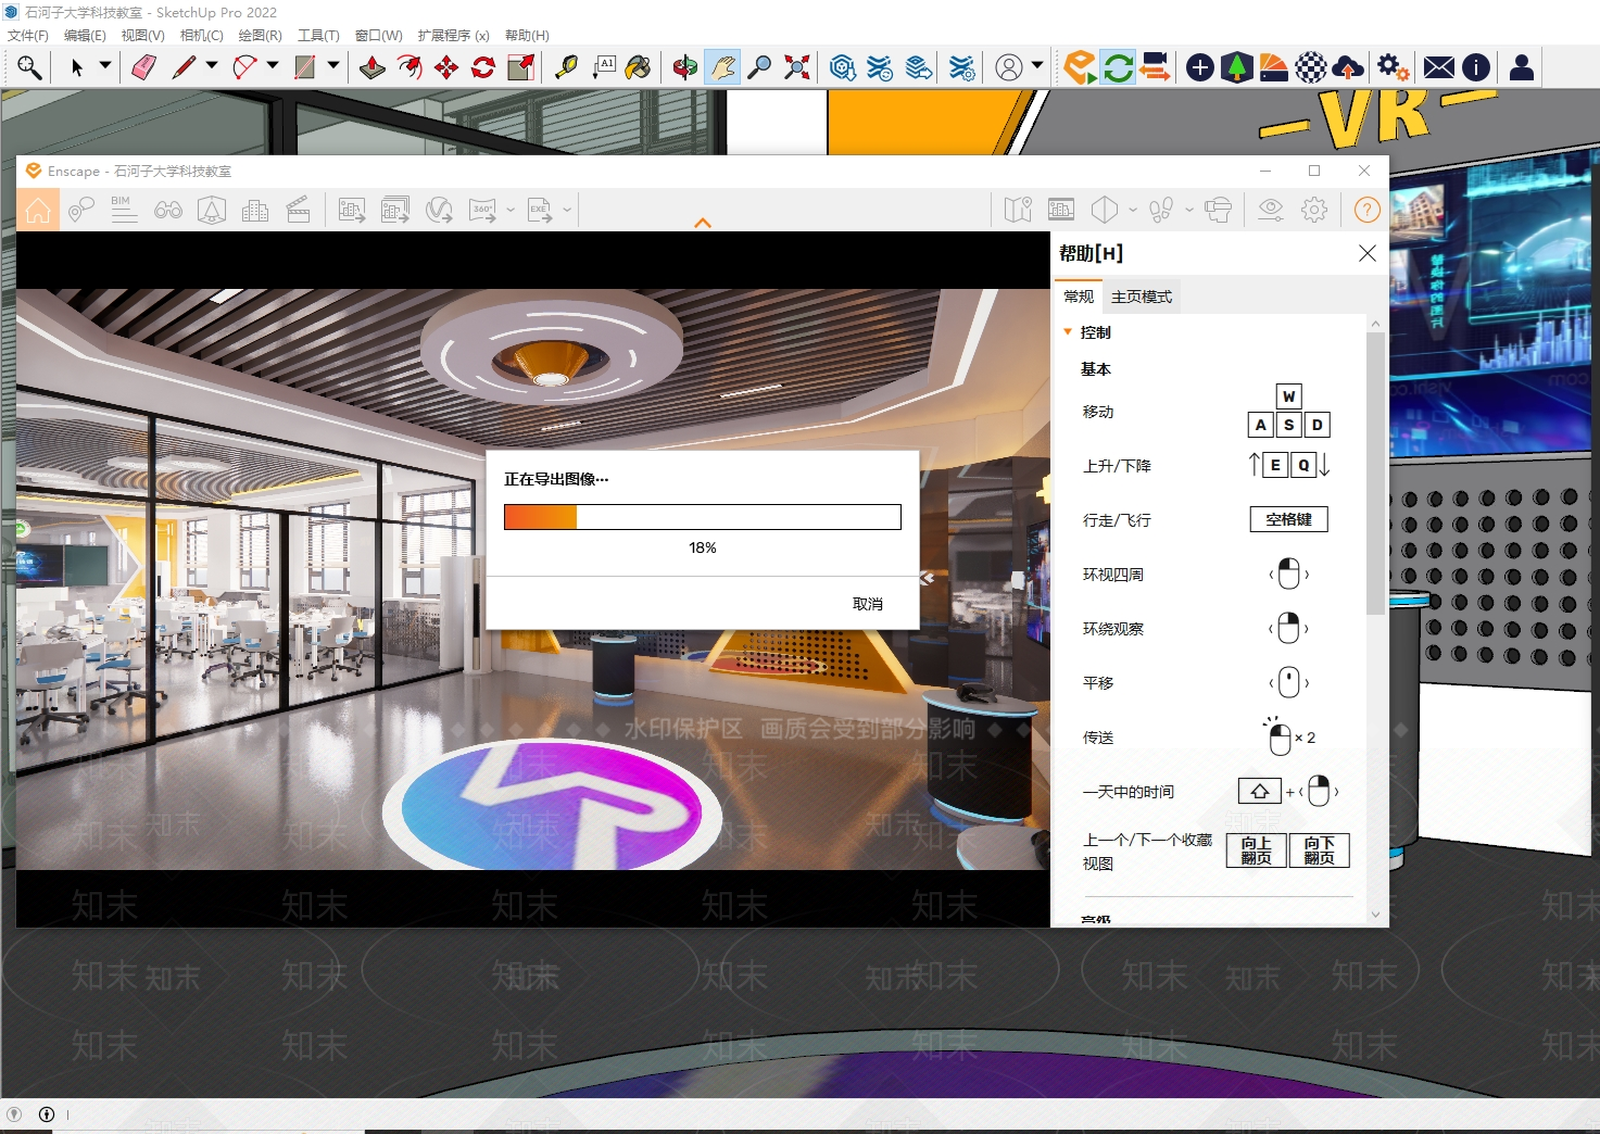
Task: Collapse the 控制 section triangle
Action: click(x=1068, y=332)
